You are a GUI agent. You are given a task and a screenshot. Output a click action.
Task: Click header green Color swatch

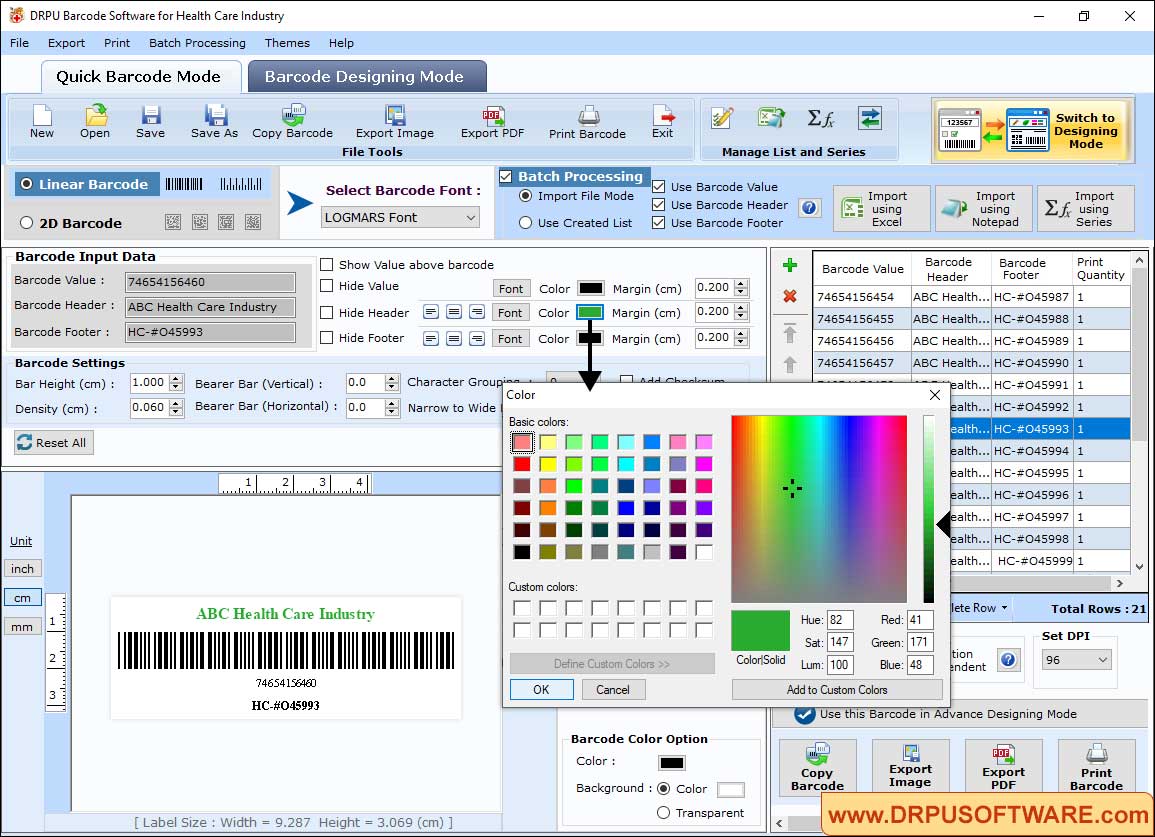tap(590, 312)
